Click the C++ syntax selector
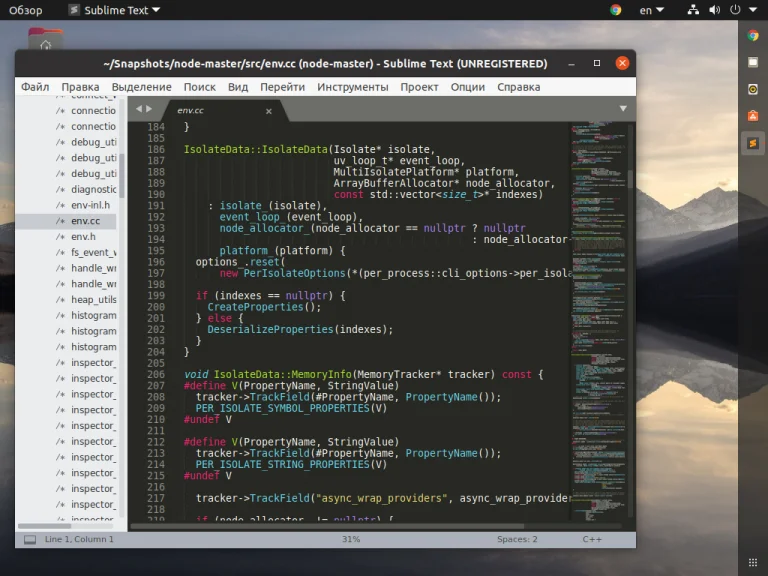The image size is (768, 576). (592, 540)
